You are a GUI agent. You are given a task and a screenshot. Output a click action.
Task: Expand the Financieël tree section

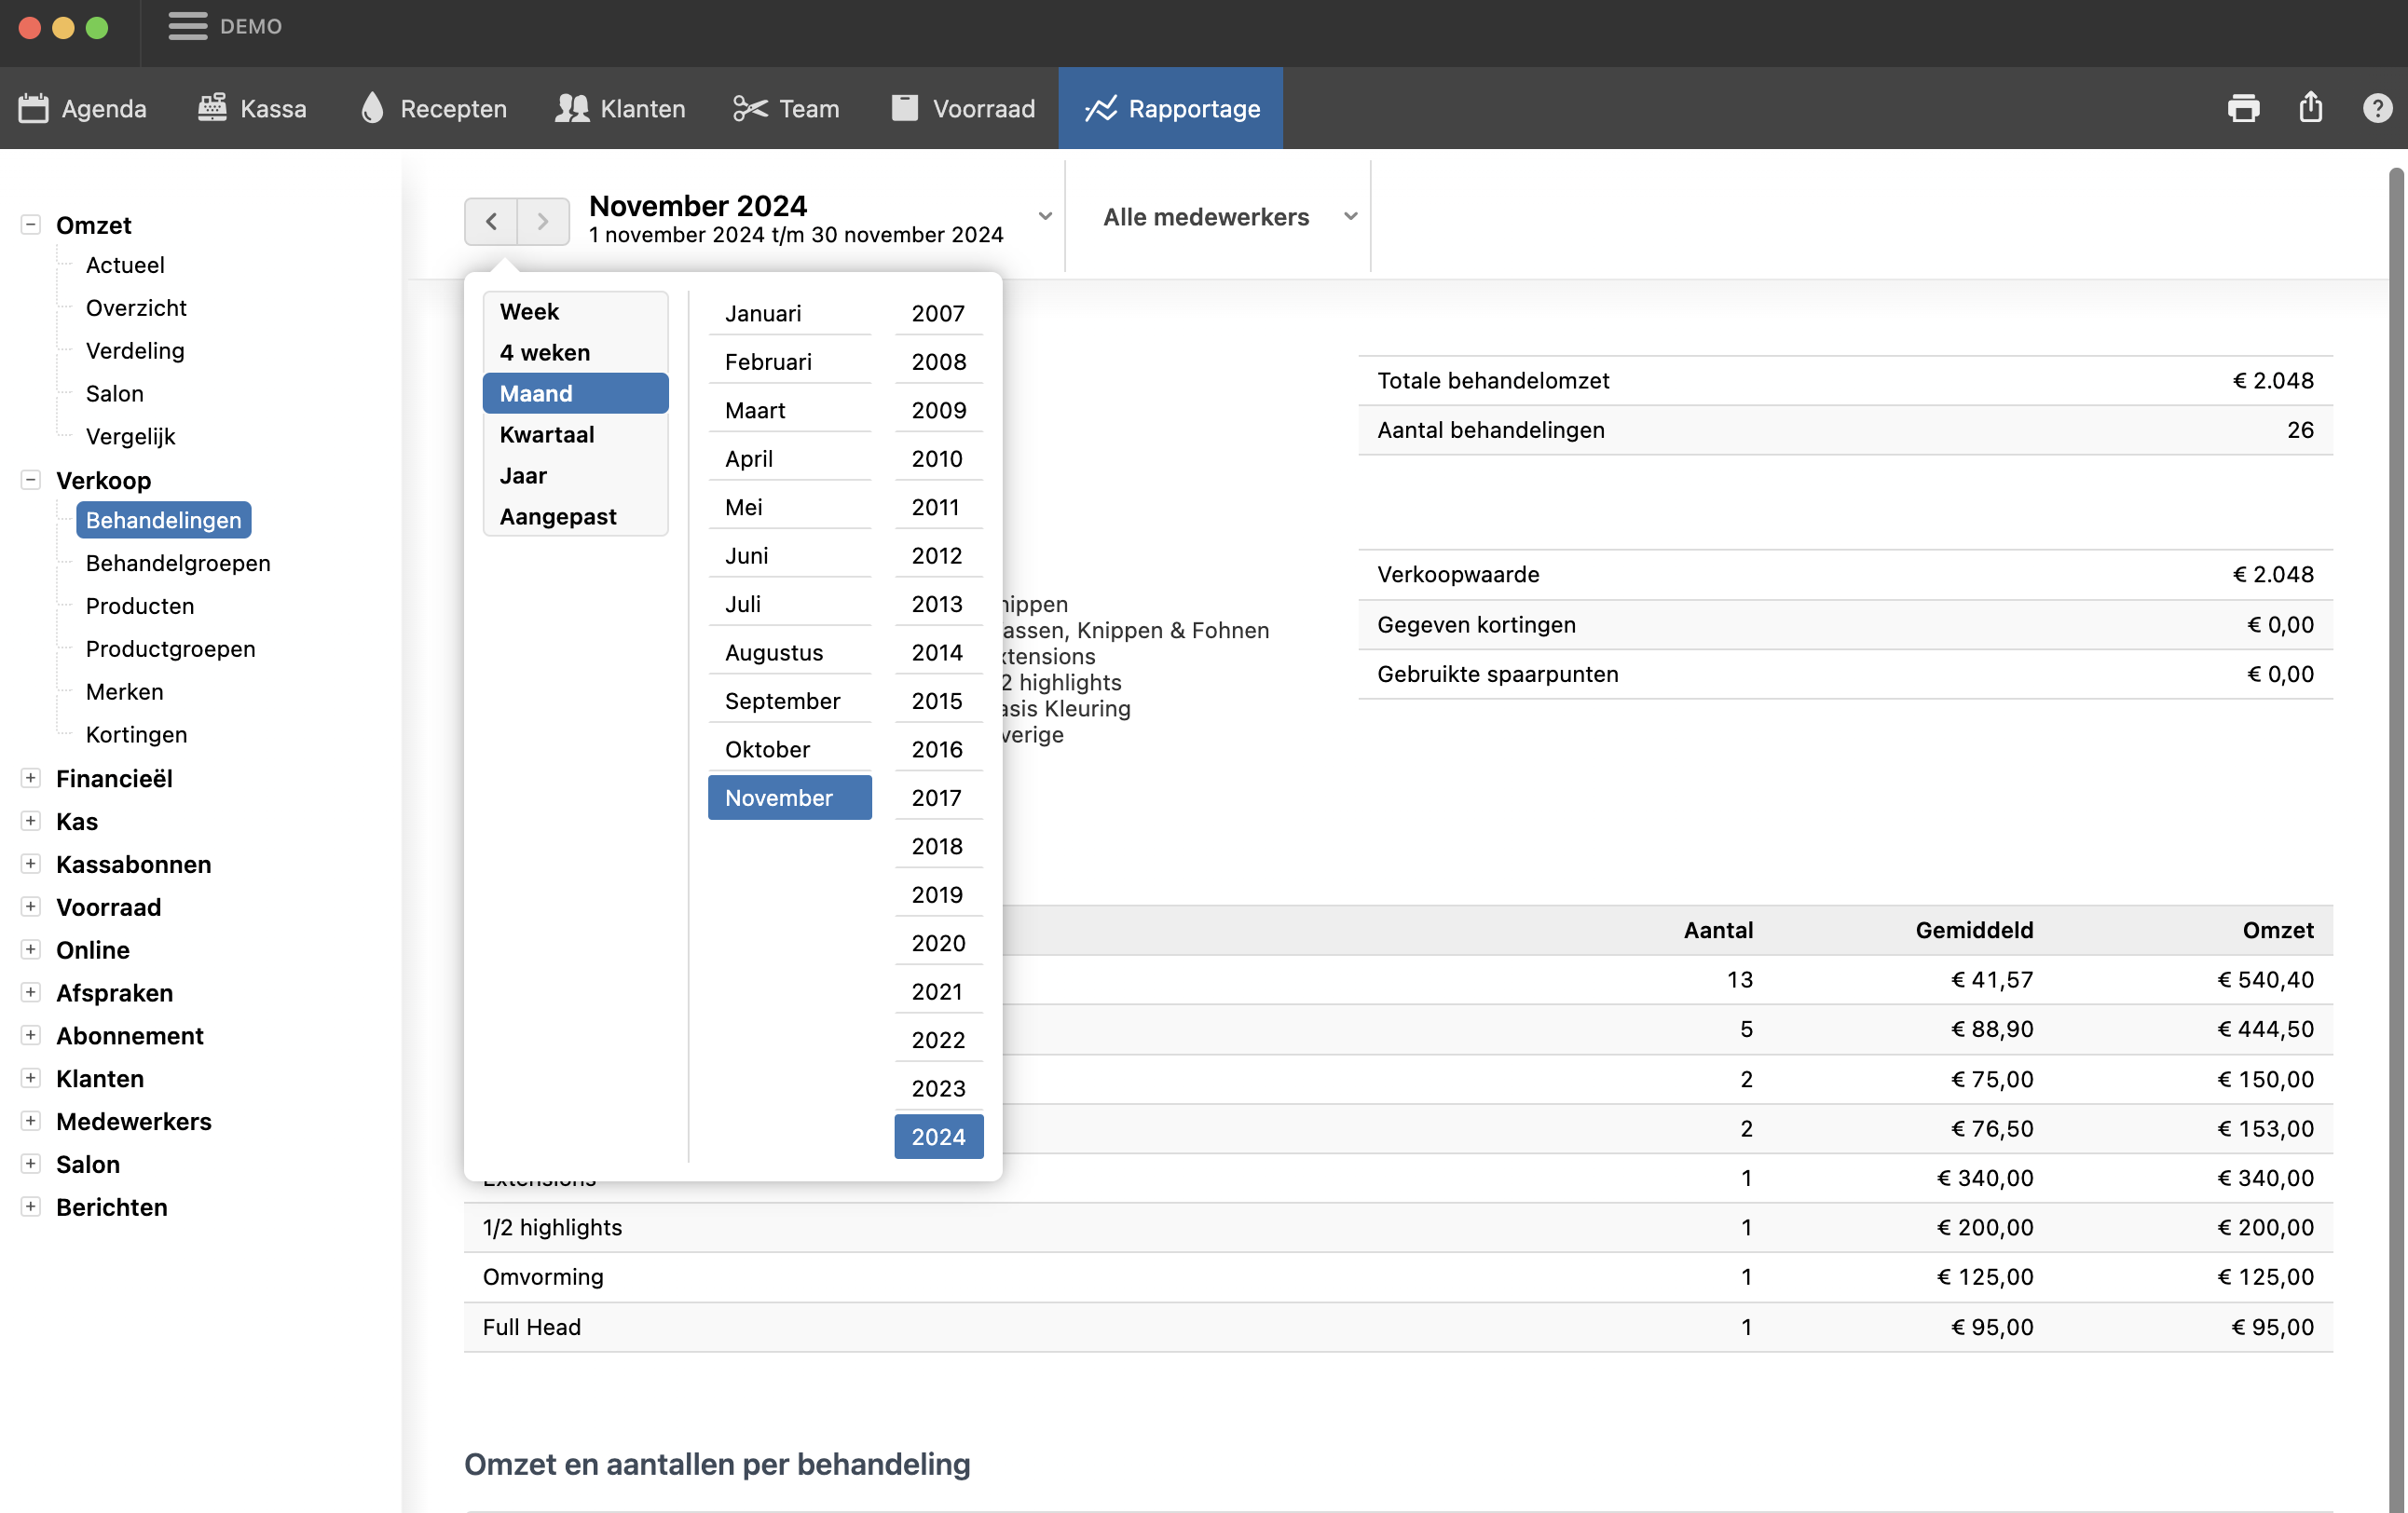pyautogui.click(x=31, y=778)
